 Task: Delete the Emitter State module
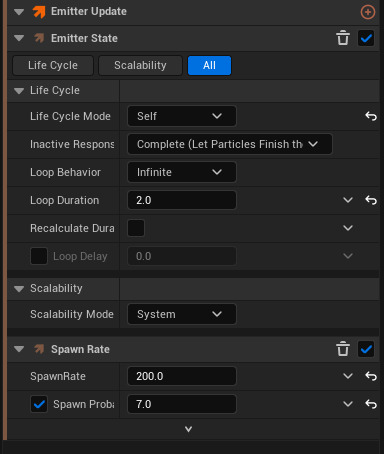tap(343, 38)
